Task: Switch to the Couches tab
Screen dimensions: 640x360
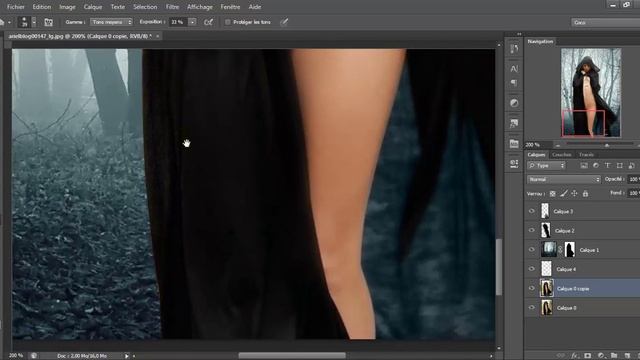Action: 562,155
